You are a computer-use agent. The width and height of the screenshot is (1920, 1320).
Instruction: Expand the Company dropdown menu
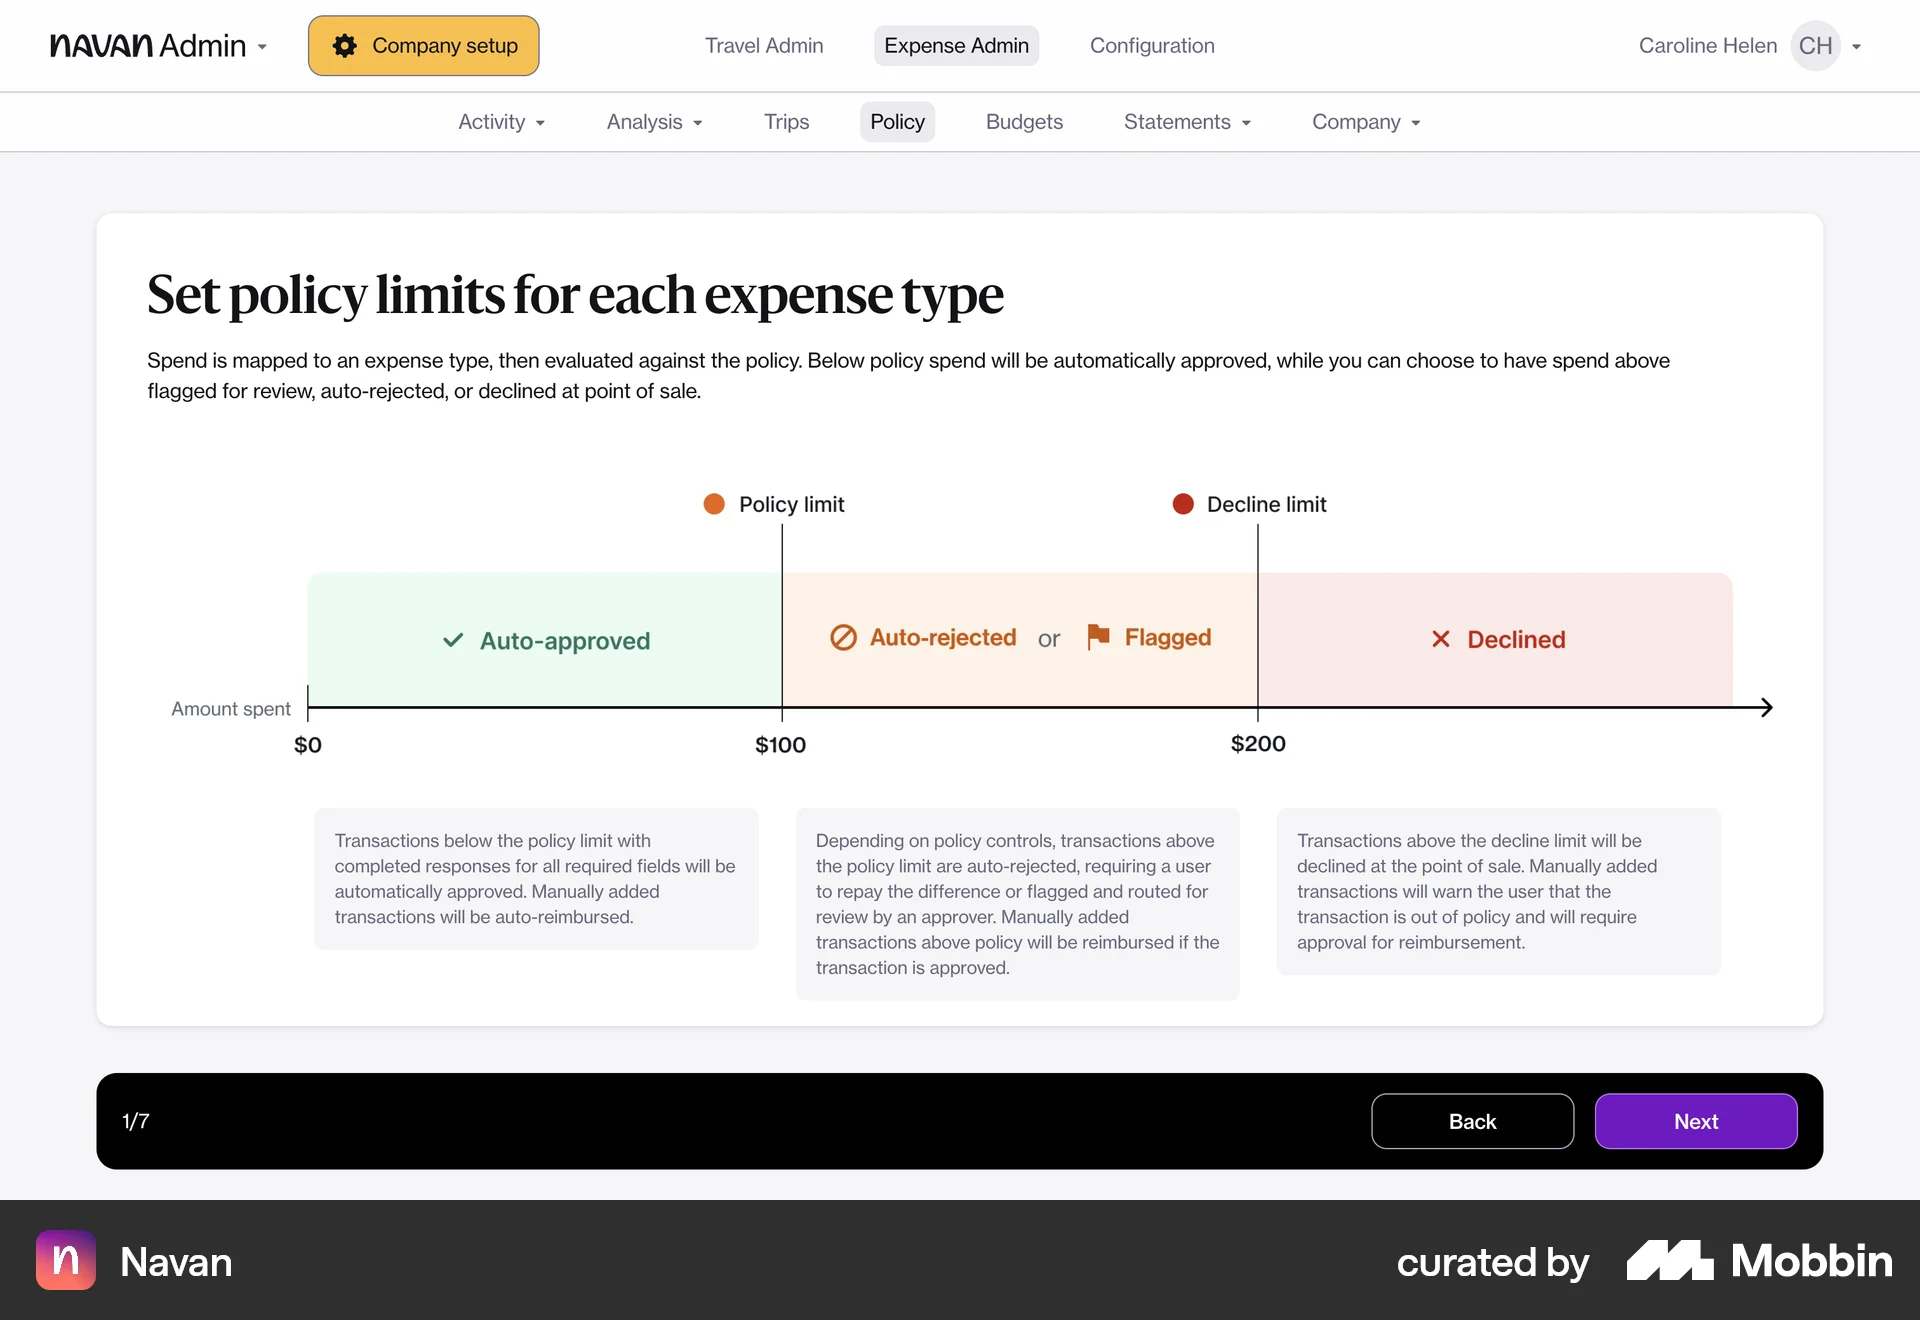[x=1366, y=122]
